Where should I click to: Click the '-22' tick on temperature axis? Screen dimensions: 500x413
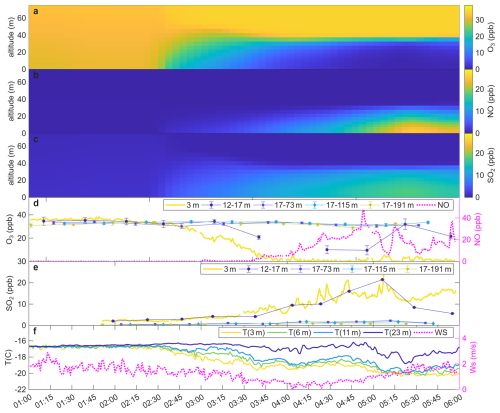point(21,389)
